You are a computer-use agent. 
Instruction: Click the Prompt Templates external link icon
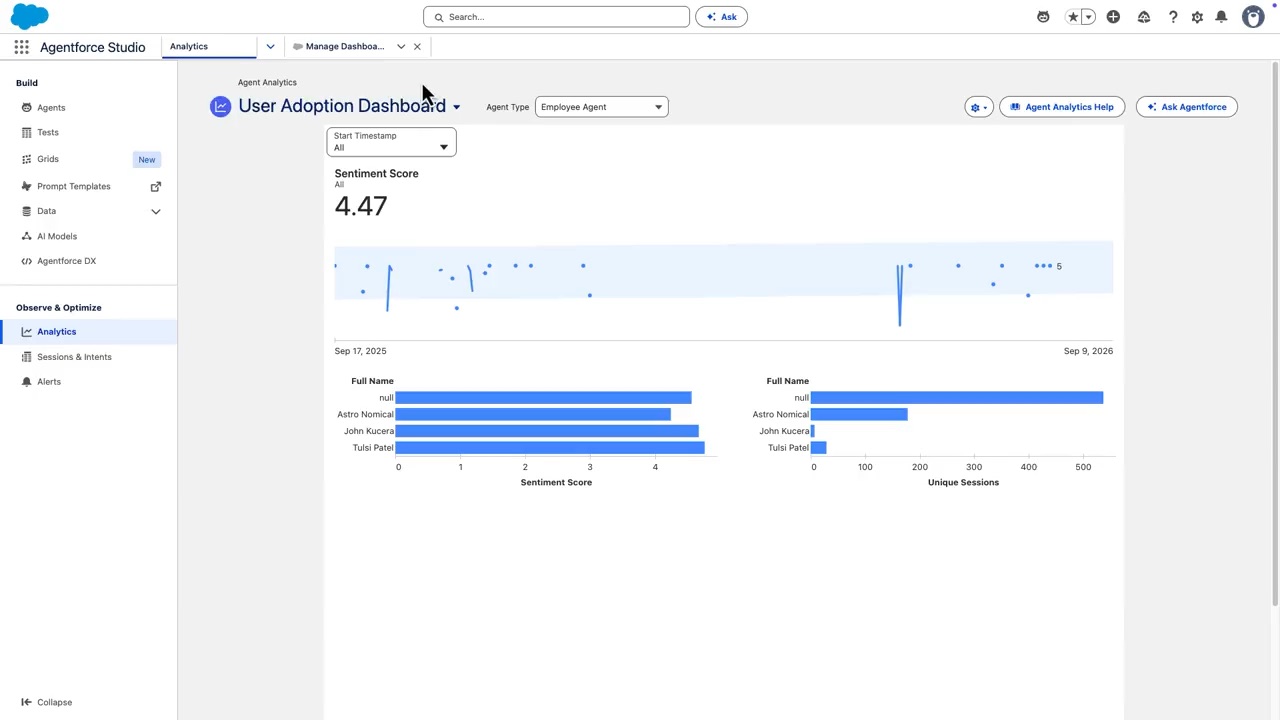pyautogui.click(x=155, y=186)
